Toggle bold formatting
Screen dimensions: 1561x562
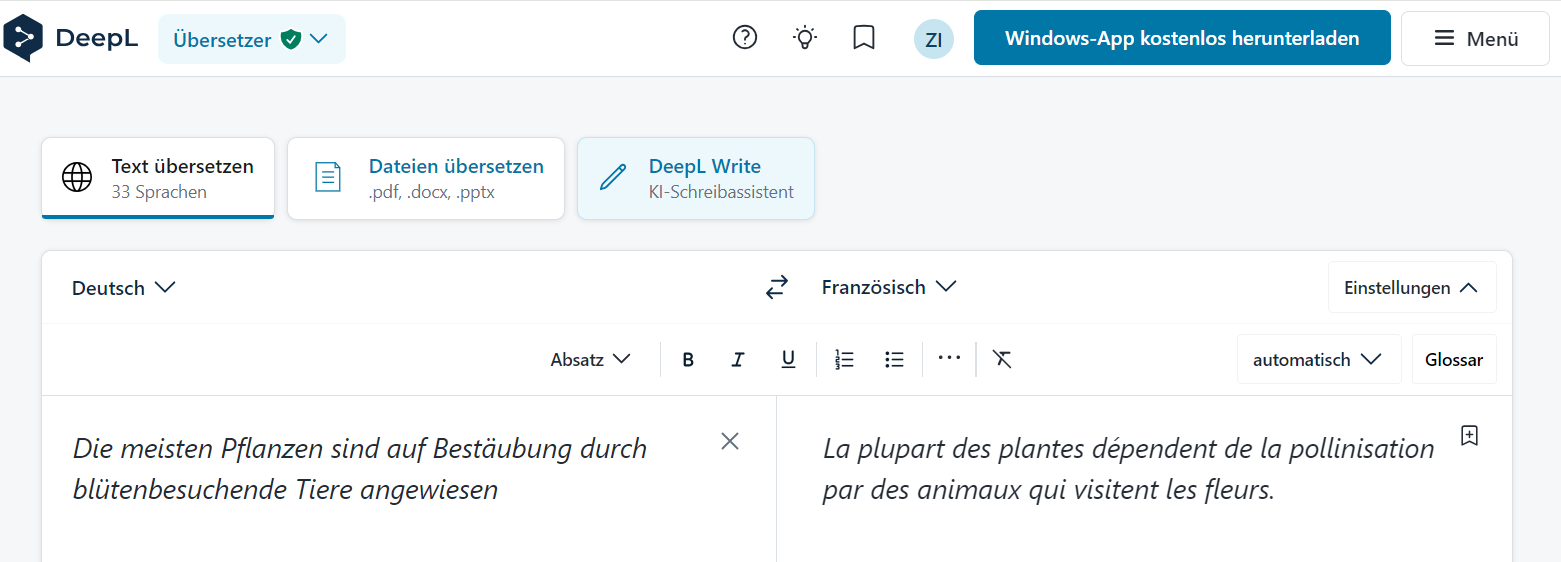(x=688, y=360)
